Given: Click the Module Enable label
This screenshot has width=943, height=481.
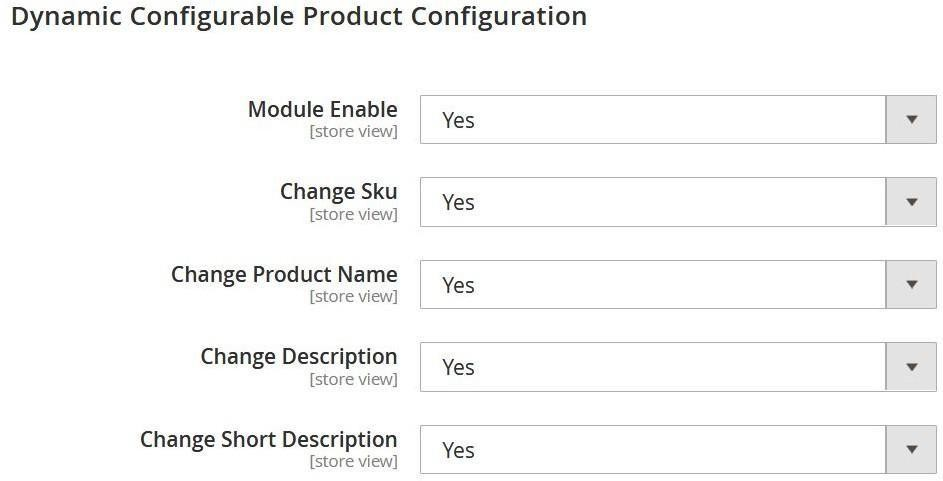Looking at the screenshot, I should pyautogui.click(x=322, y=109).
